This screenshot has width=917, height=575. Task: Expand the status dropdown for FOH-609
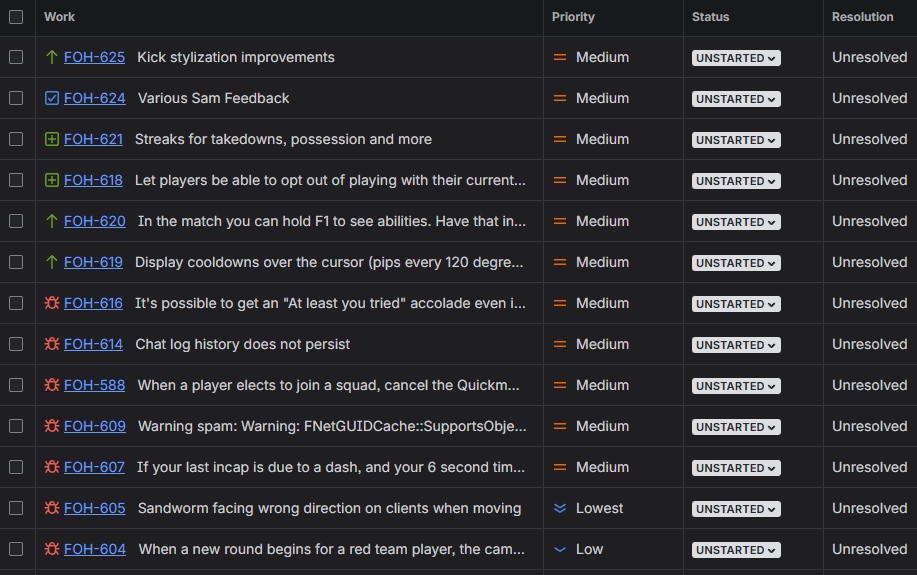point(736,427)
